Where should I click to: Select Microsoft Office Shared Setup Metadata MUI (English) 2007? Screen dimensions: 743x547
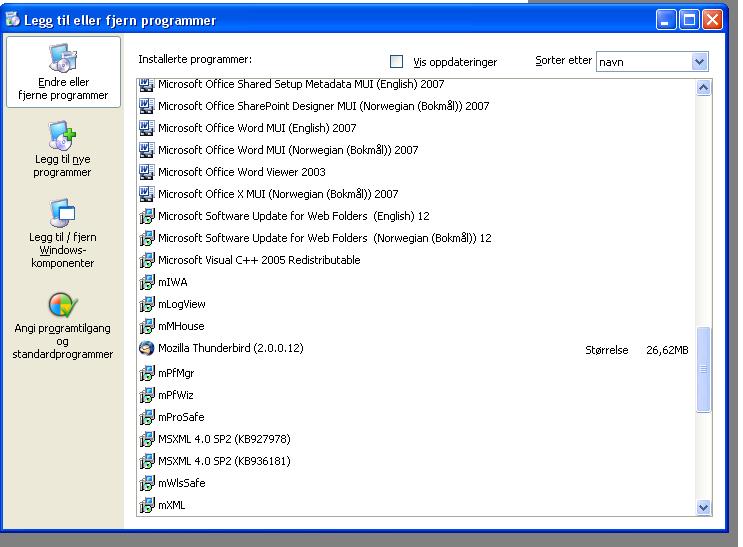[416, 85]
